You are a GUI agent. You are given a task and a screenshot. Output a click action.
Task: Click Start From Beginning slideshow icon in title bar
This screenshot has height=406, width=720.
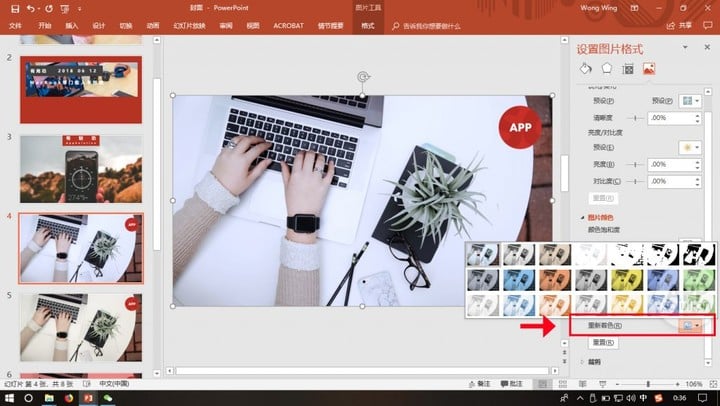(65, 9)
